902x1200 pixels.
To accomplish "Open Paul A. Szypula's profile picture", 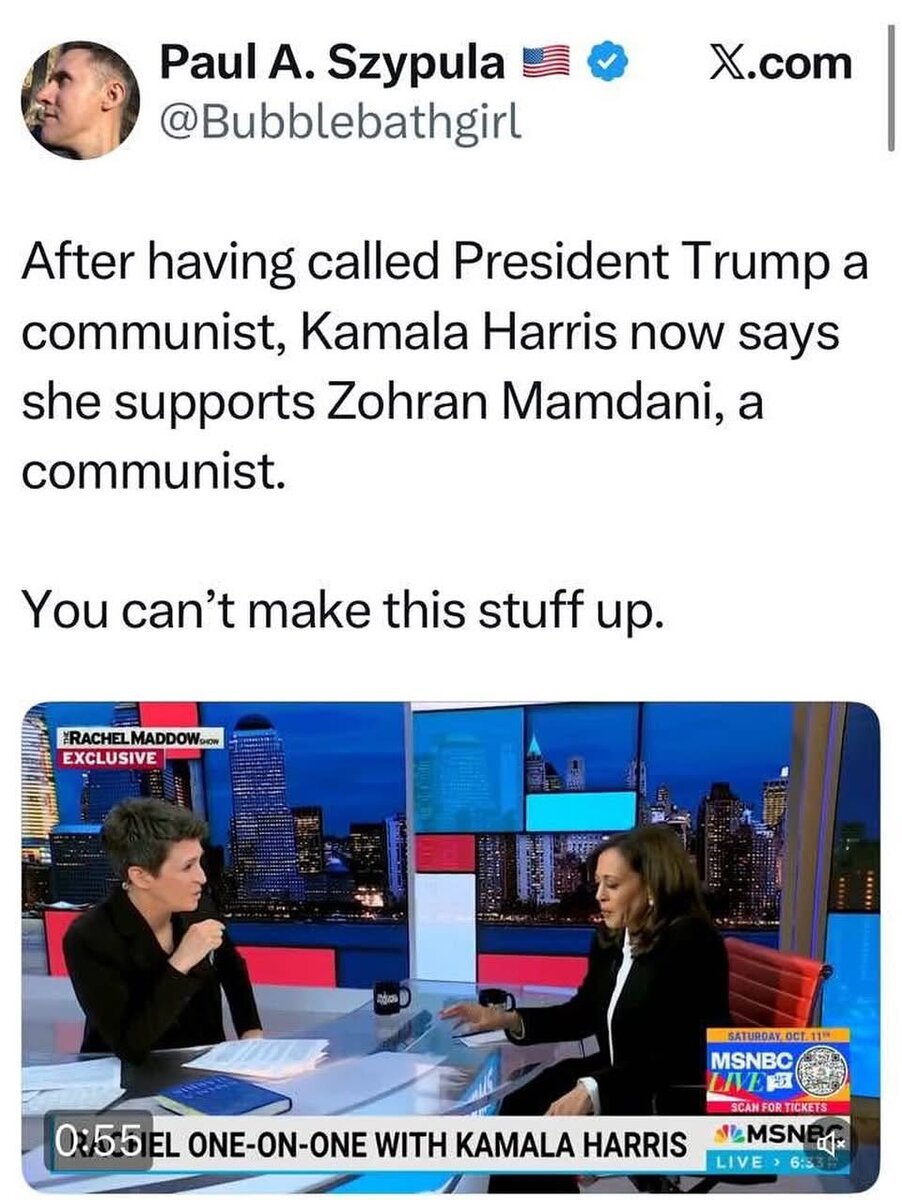I will pyautogui.click(x=80, y=99).
